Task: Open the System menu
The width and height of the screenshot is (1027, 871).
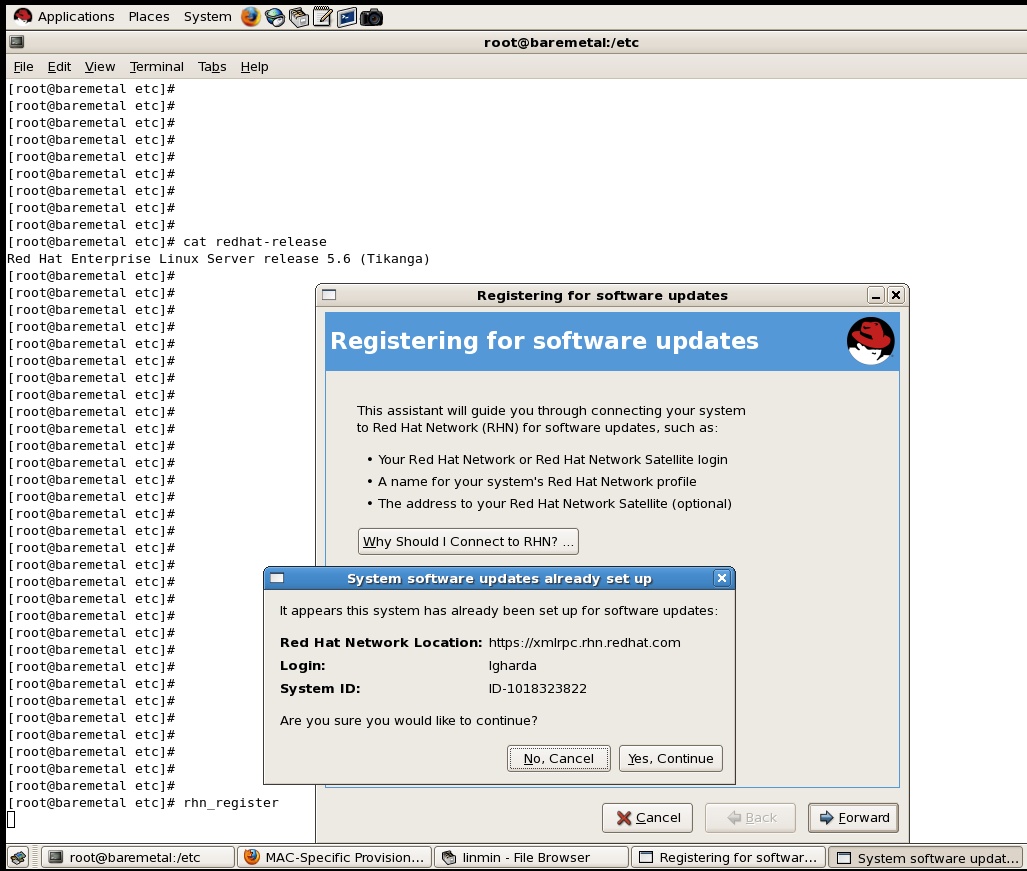Action: click(x=208, y=16)
